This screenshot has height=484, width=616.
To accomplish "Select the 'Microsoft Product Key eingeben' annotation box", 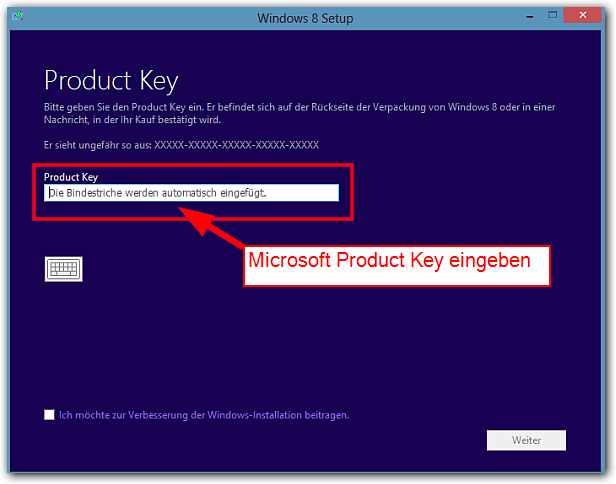I will [x=397, y=266].
